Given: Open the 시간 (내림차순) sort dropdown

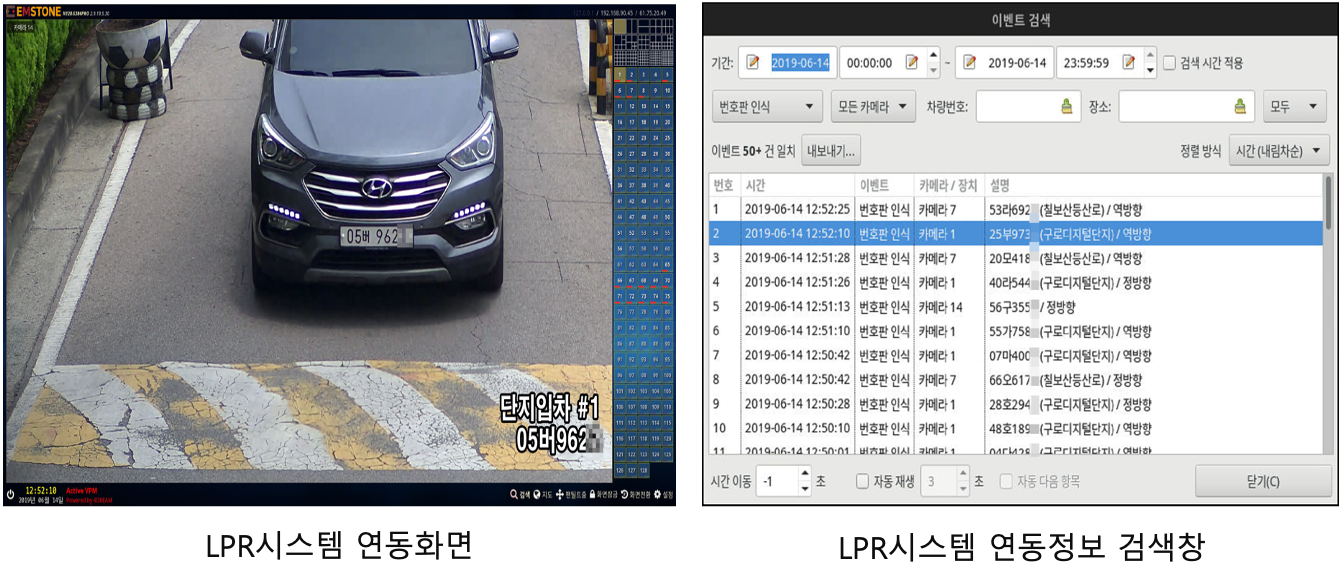Looking at the screenshot, I should (x=1279, y=151).
